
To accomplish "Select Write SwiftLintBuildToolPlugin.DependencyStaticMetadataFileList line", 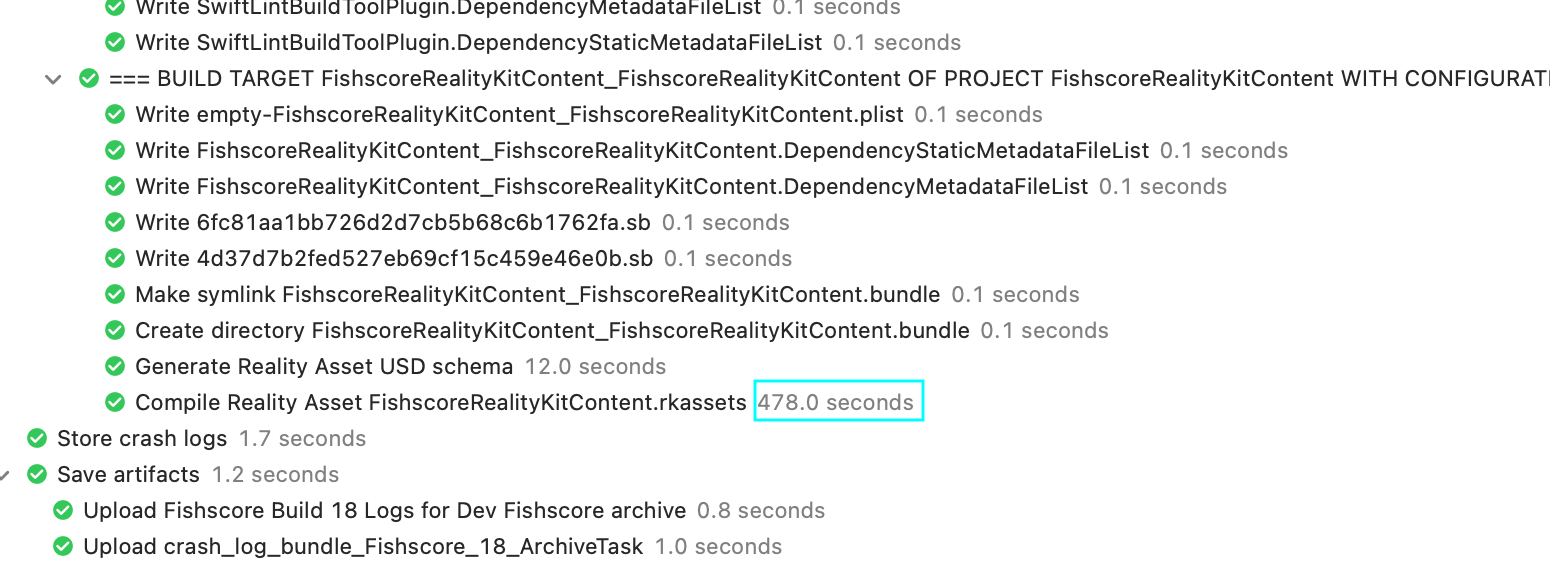I will click(479, 42).
